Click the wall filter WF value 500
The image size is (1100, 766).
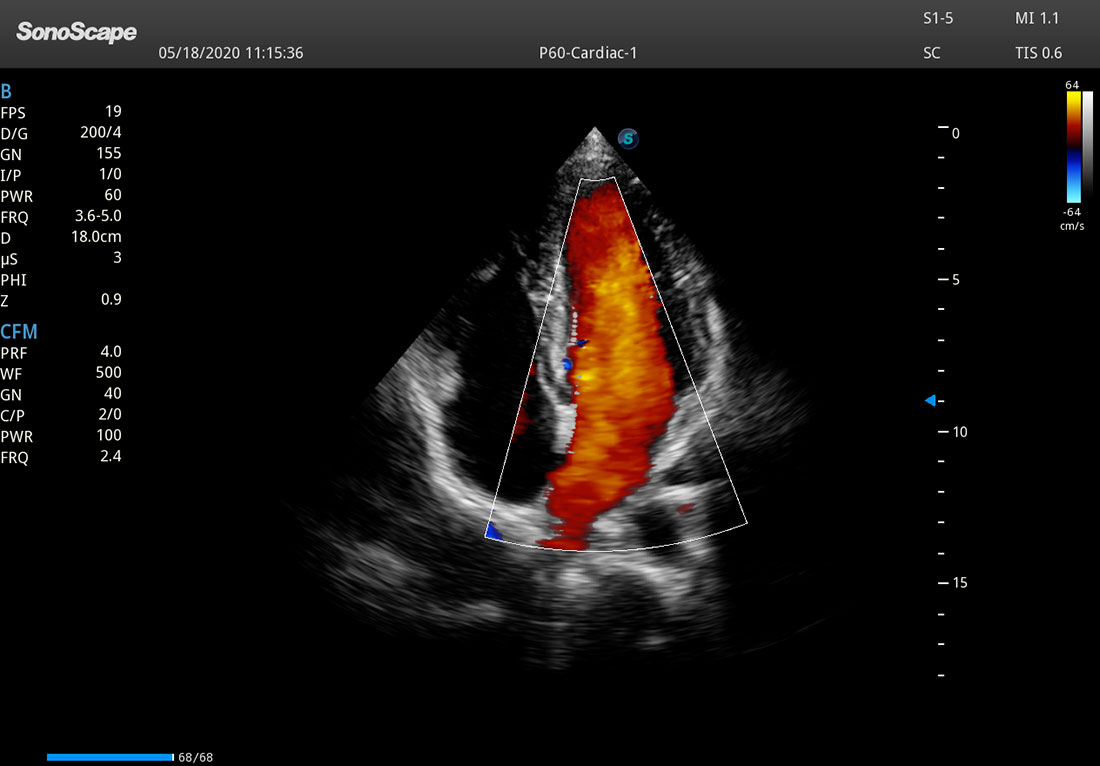(x=109, y=372)
